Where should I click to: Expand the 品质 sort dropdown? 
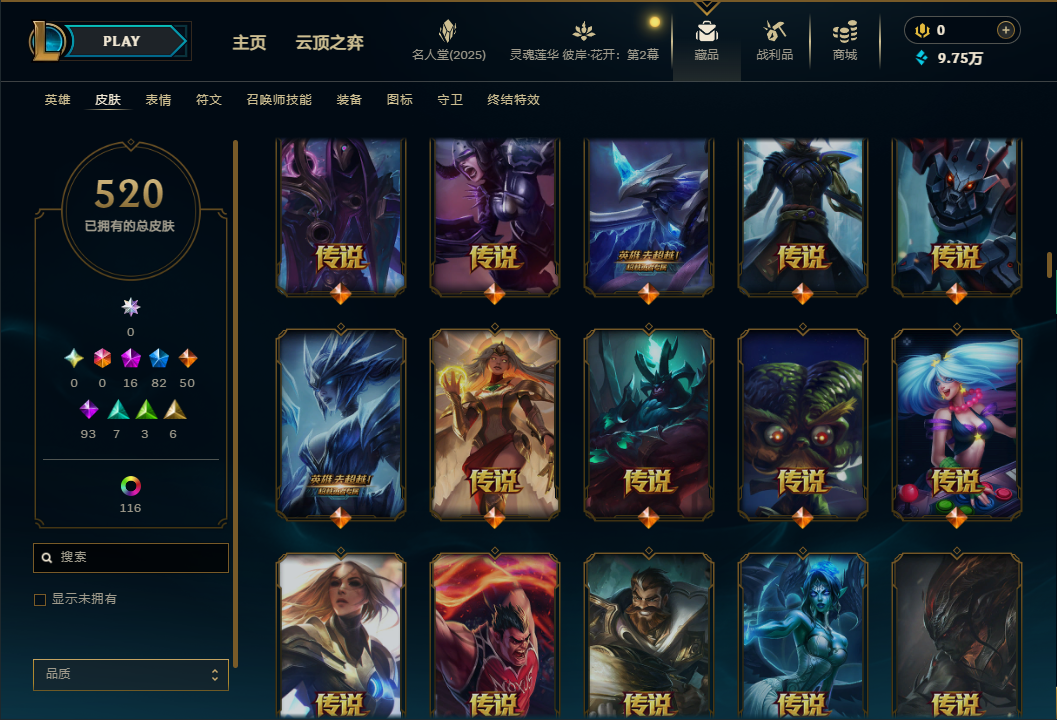pos(131,674)
